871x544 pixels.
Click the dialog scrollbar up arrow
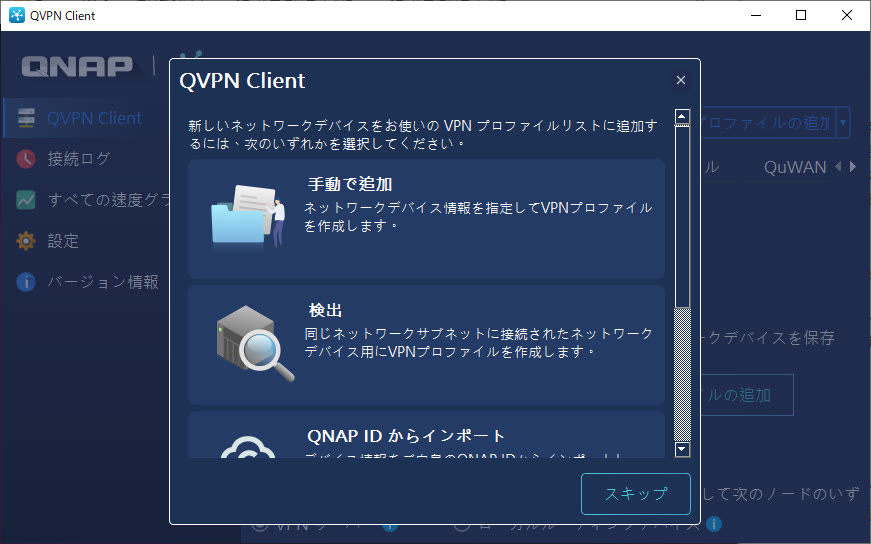pyautogui.click(x=682, y=117)
